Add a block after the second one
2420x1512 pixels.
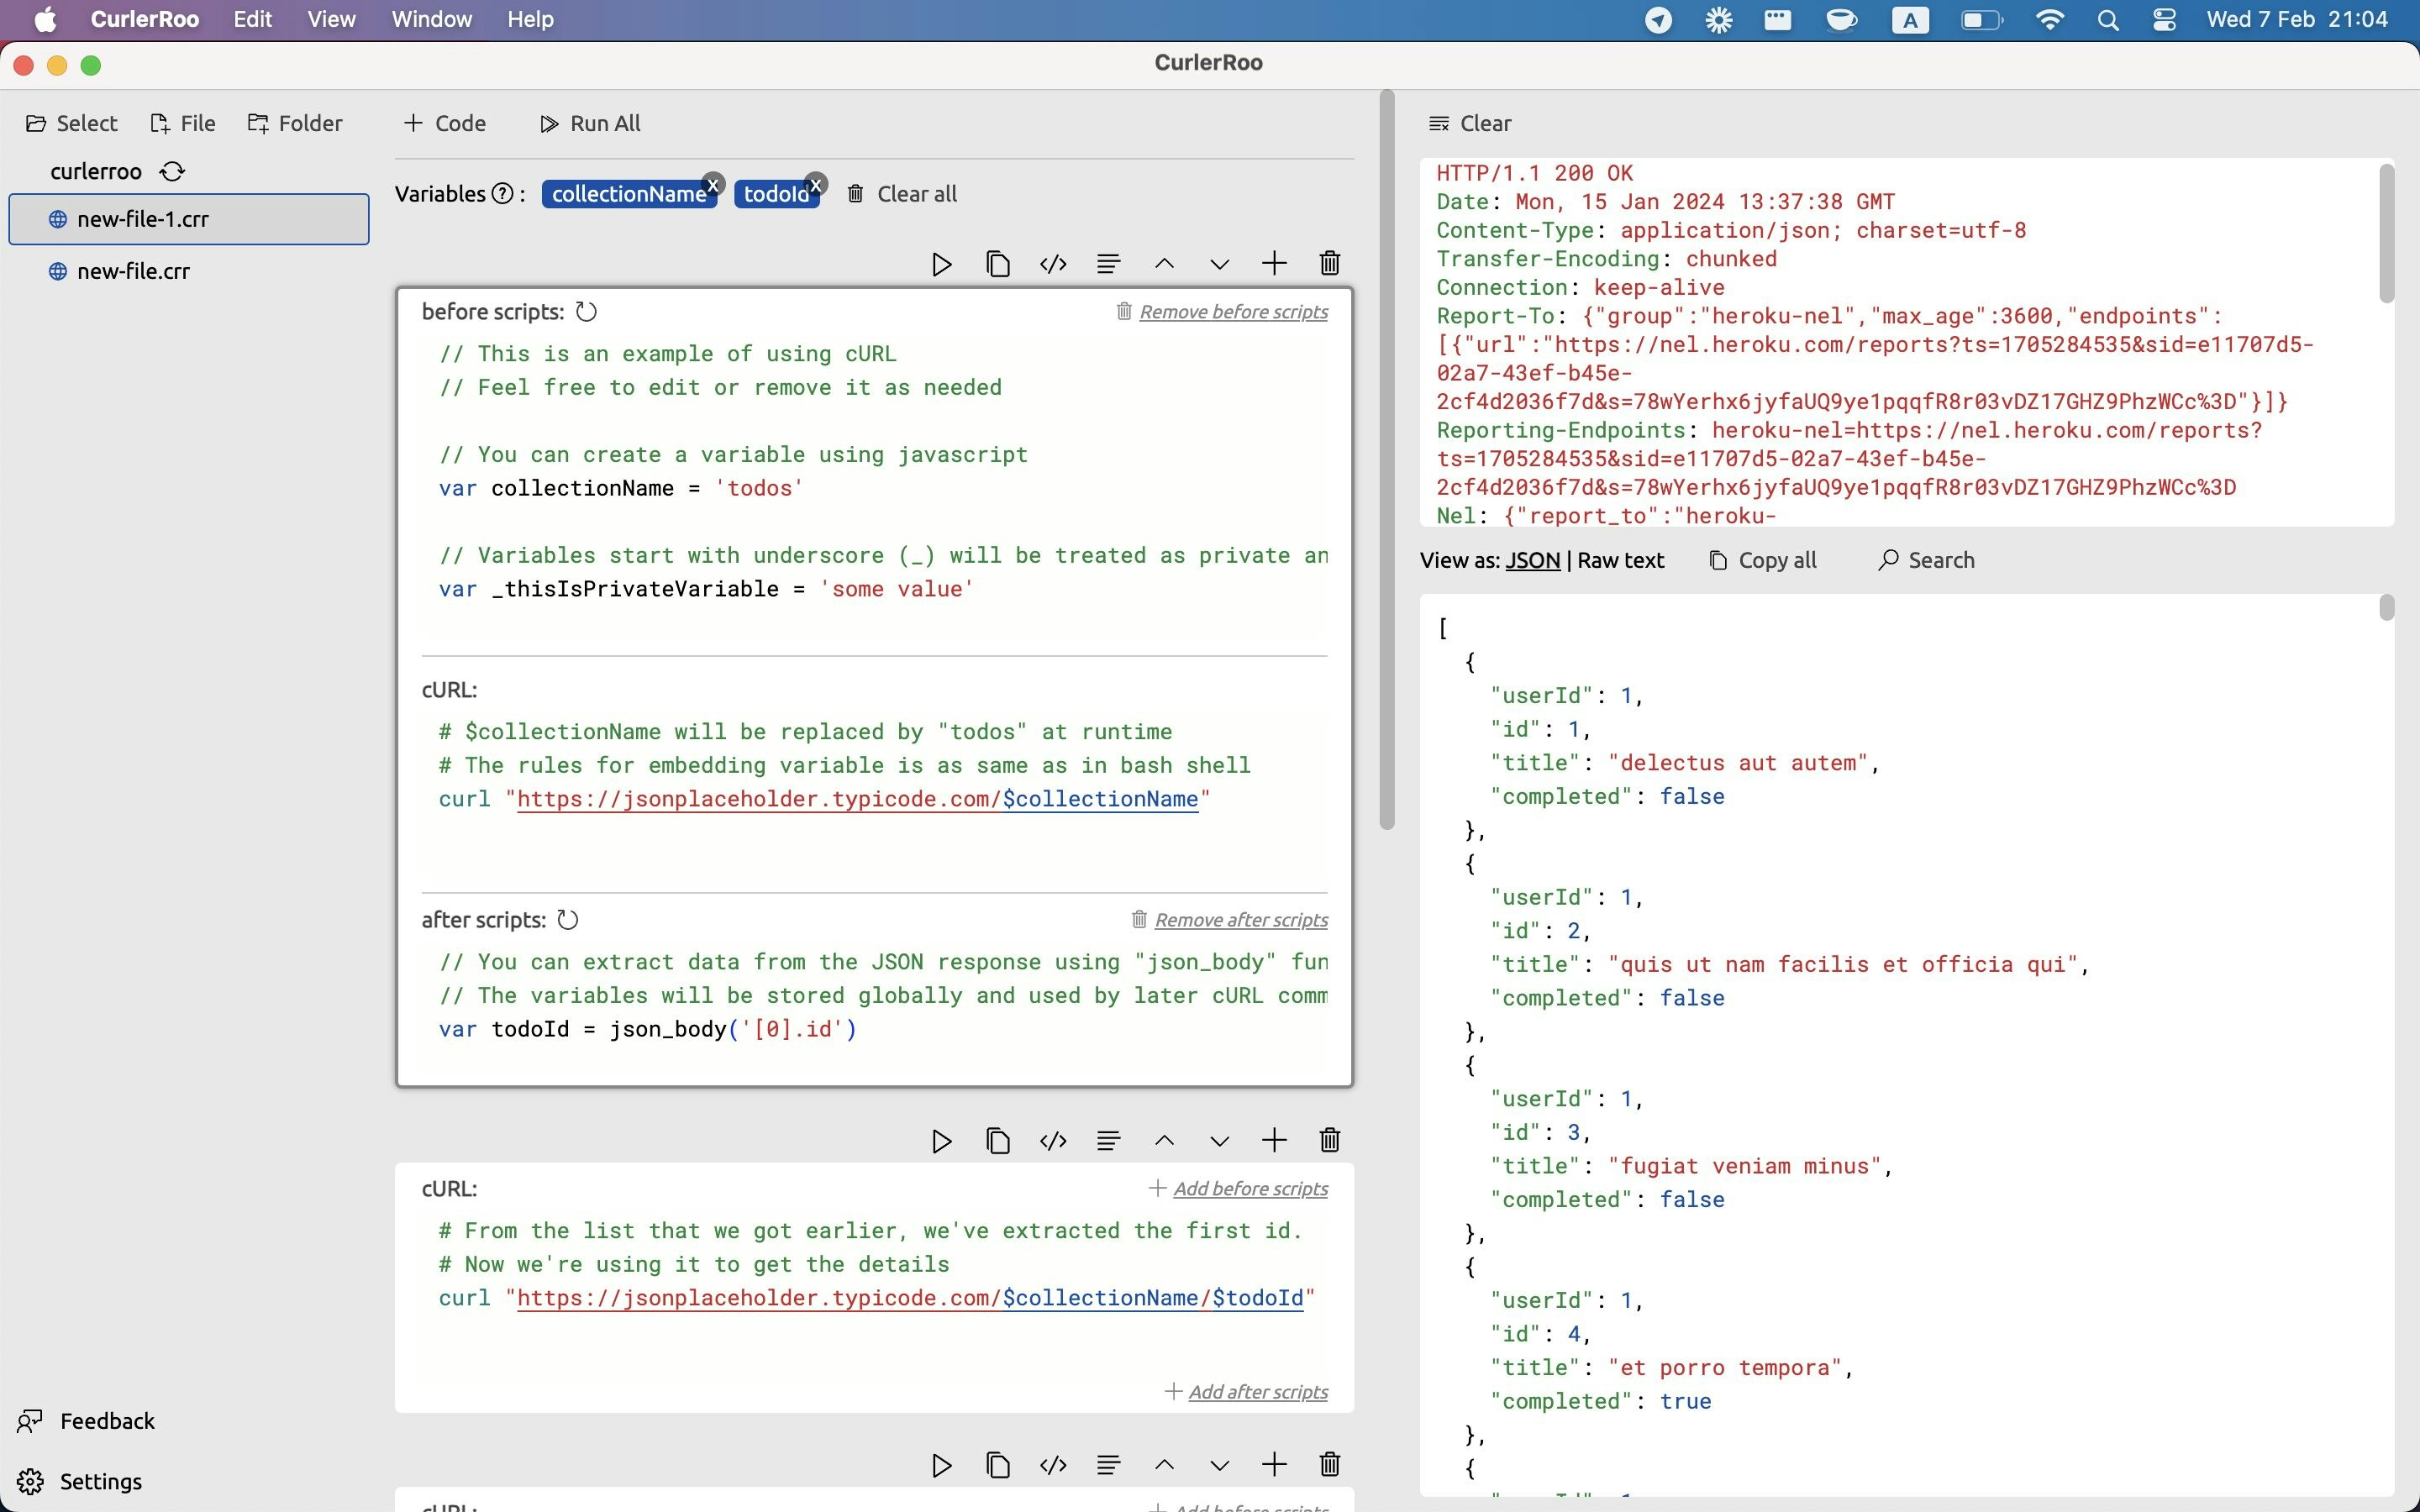coord(1274,1141)
